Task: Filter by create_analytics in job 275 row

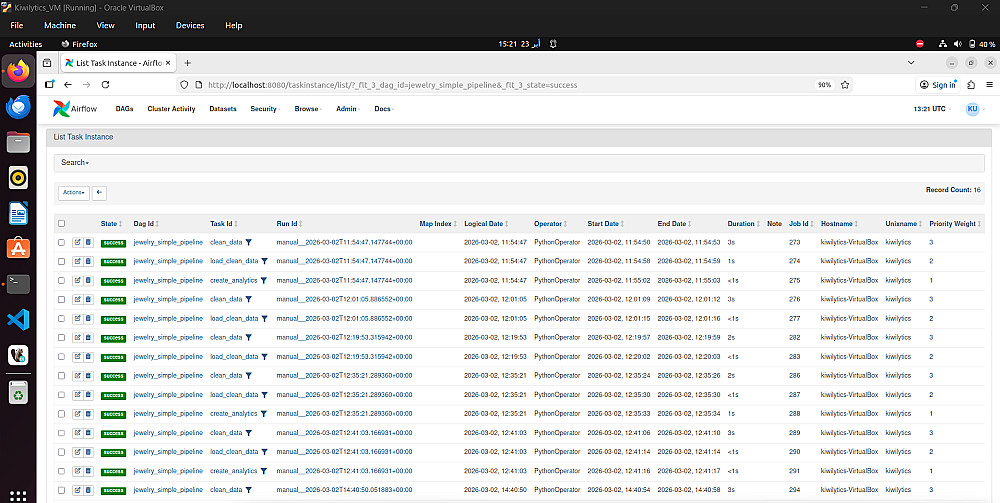Action: (x=263, y=281)
